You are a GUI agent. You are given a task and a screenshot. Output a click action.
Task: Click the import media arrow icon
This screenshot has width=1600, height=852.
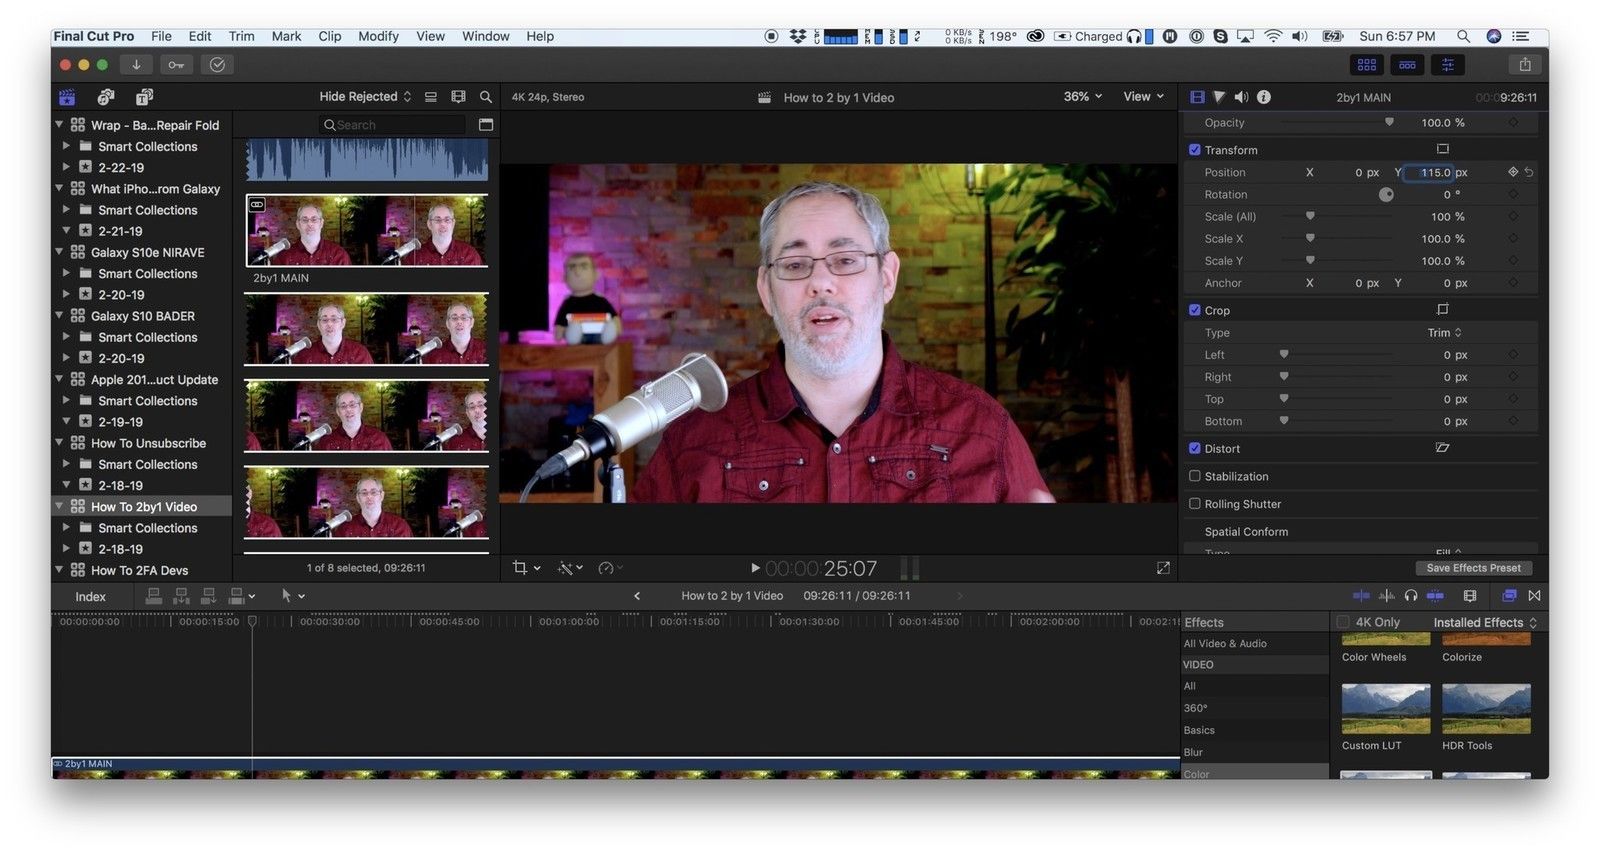click(x=136, y=64)
